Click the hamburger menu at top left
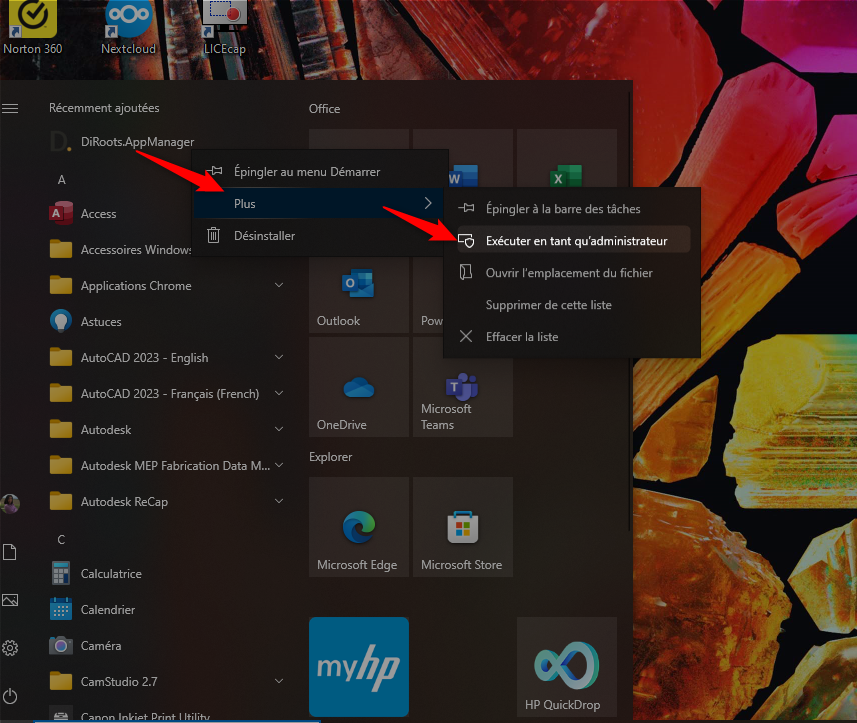The image size is (857, 723). click(x=11, y=108)
